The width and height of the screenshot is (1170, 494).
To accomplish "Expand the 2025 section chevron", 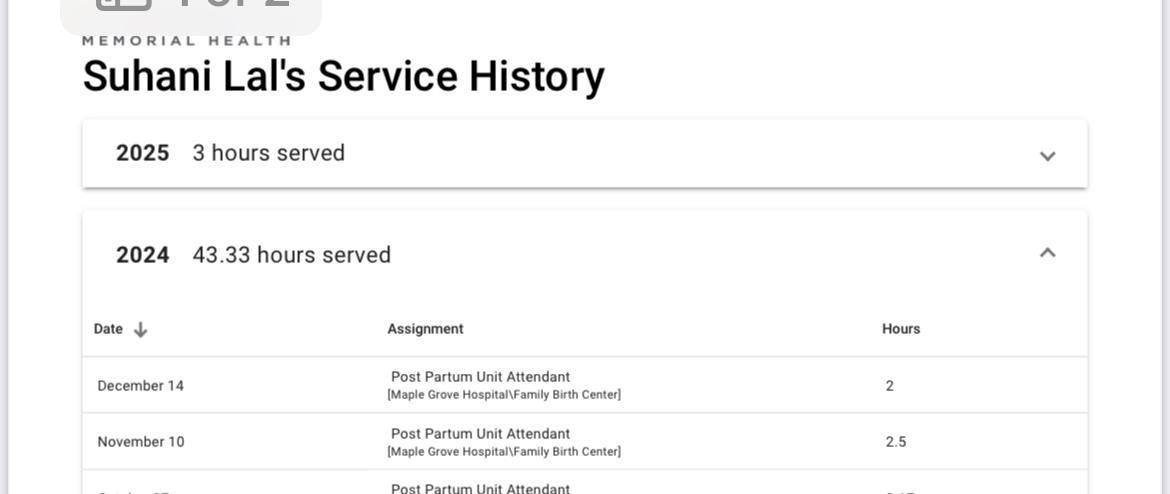I will coord(1047,156).
